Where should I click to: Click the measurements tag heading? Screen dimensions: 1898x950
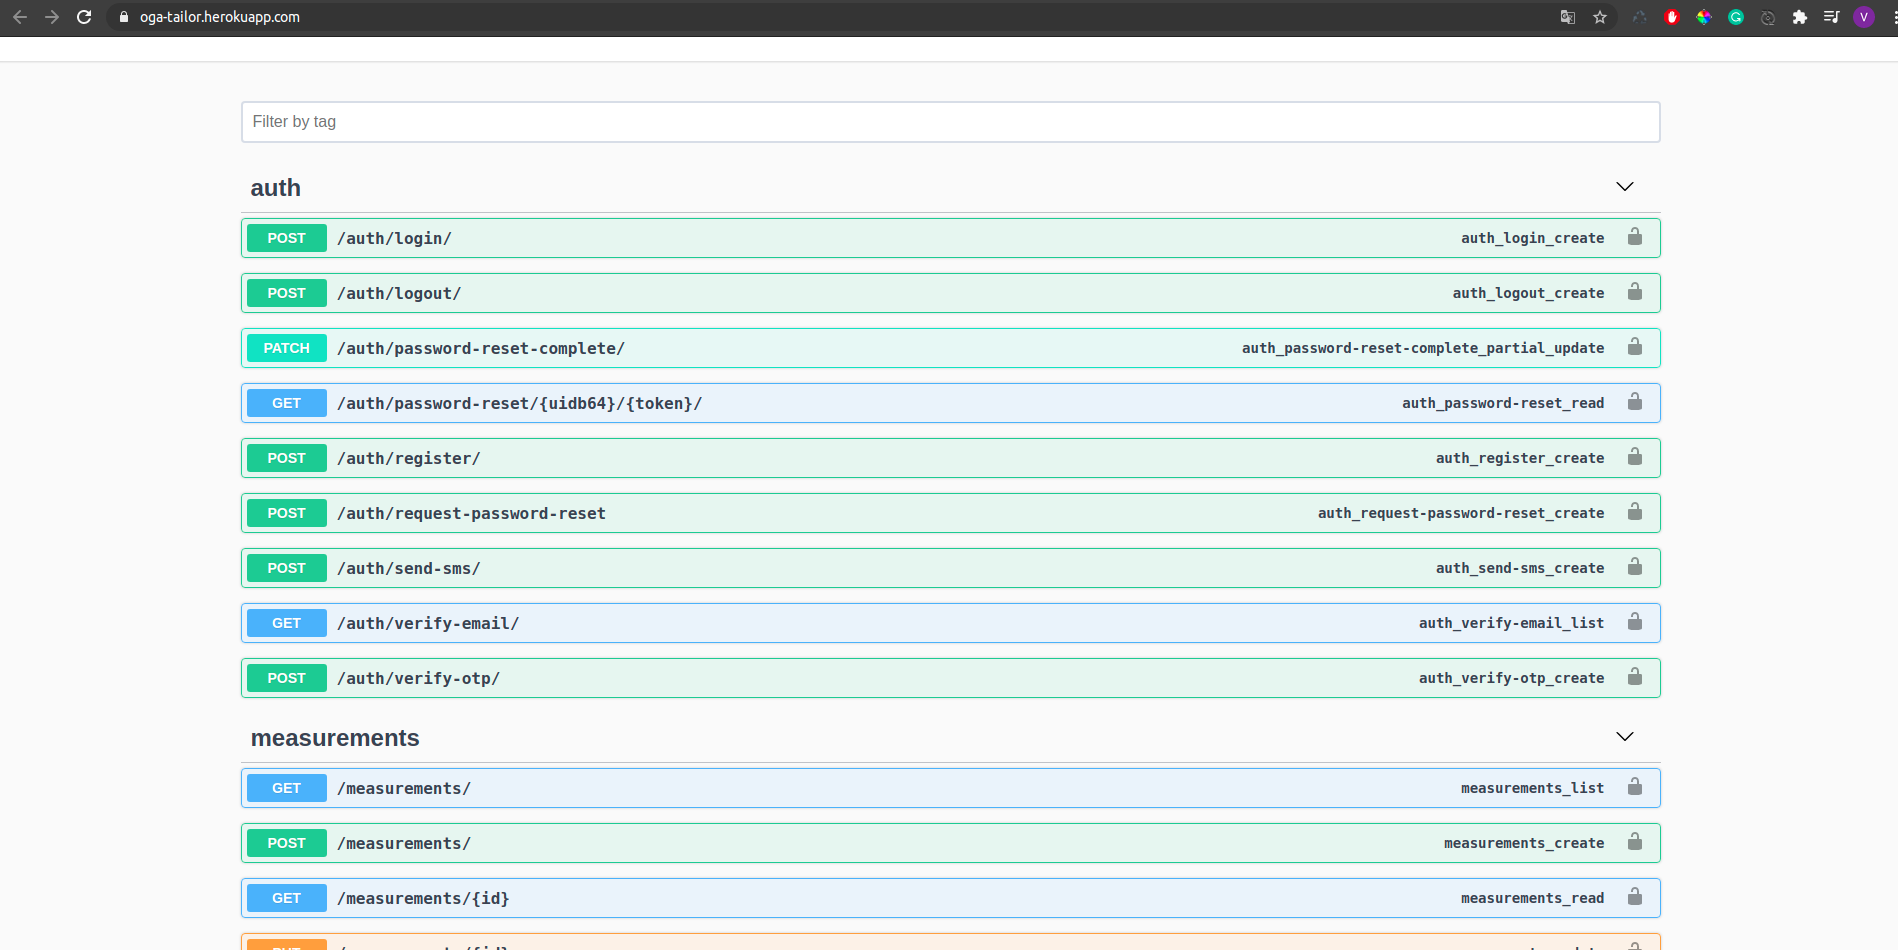pyautogui.click(x=335, y=738)
